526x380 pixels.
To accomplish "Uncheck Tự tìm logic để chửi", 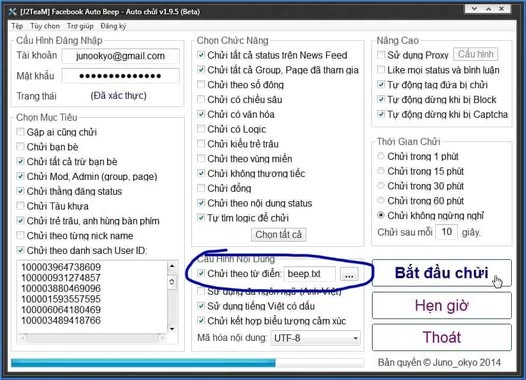I will (201, 218).
